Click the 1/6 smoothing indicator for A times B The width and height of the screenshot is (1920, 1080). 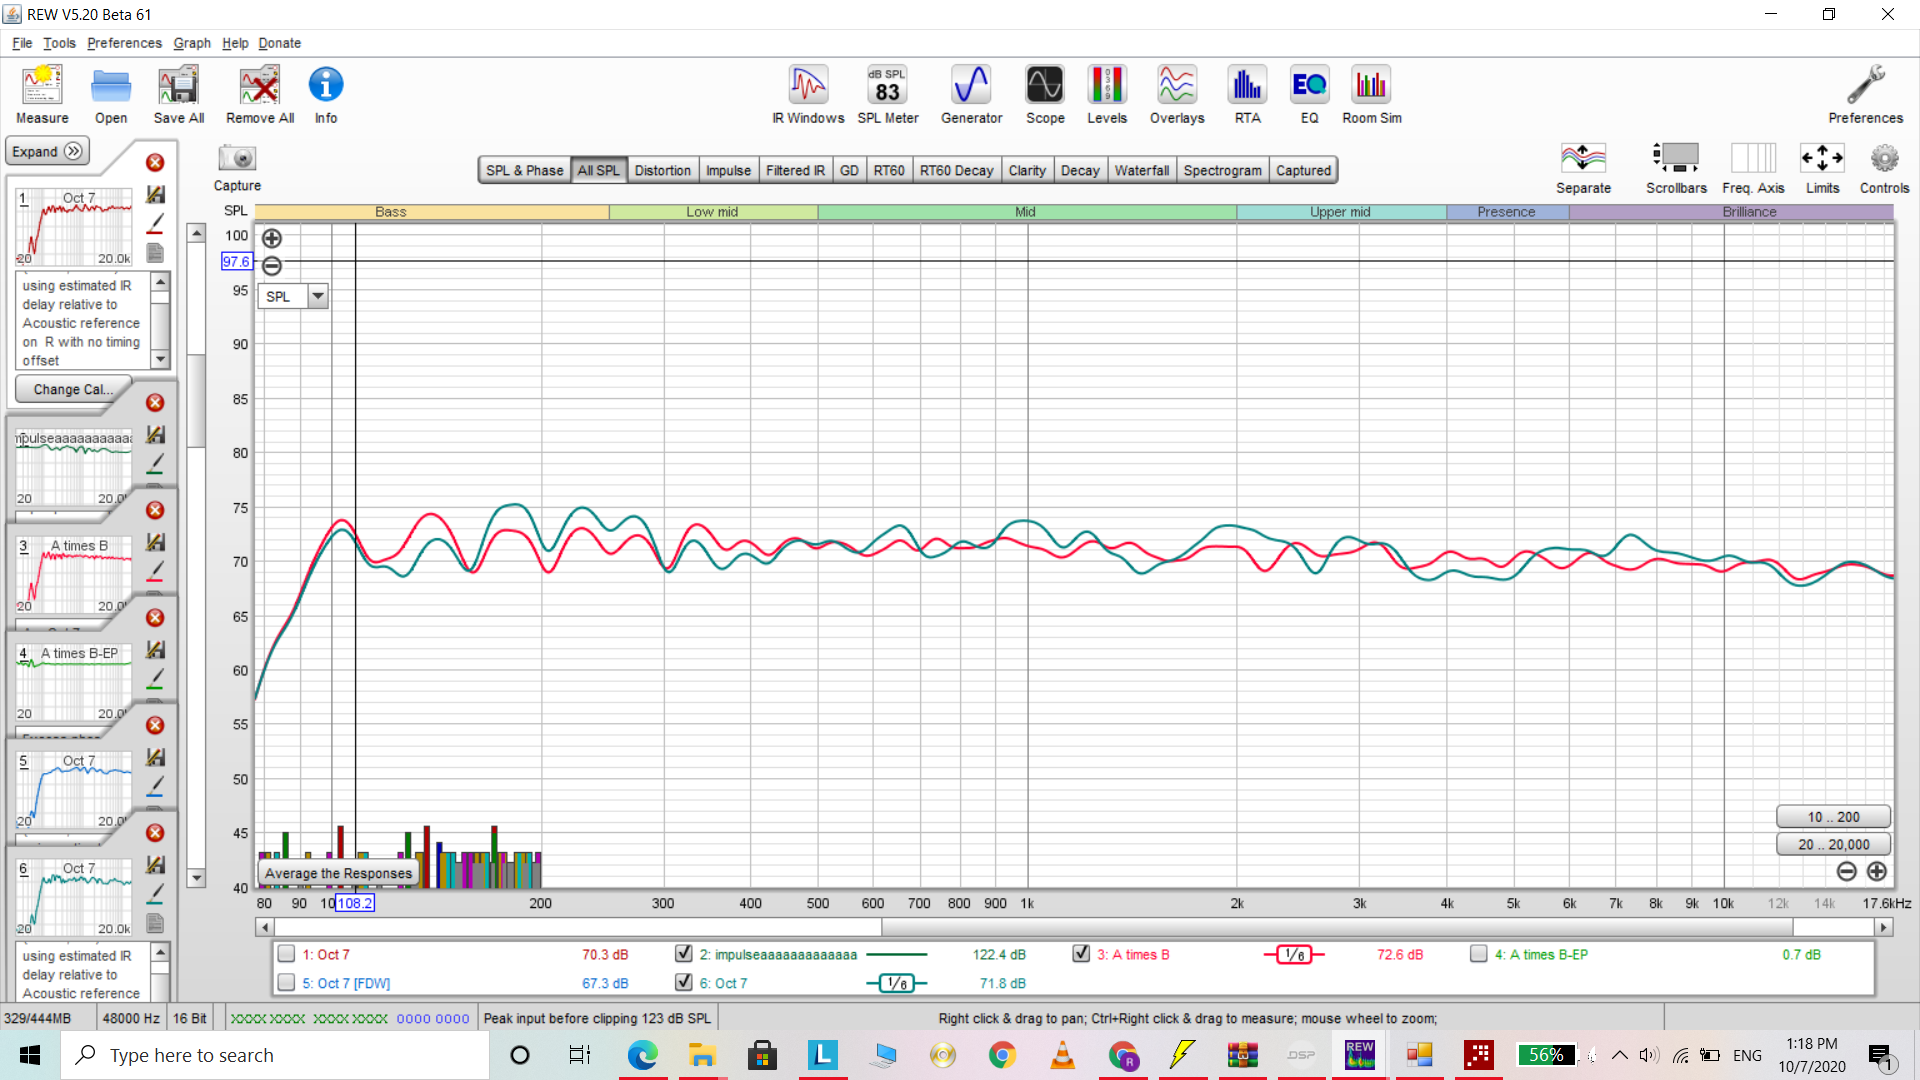coord(1293,954)
